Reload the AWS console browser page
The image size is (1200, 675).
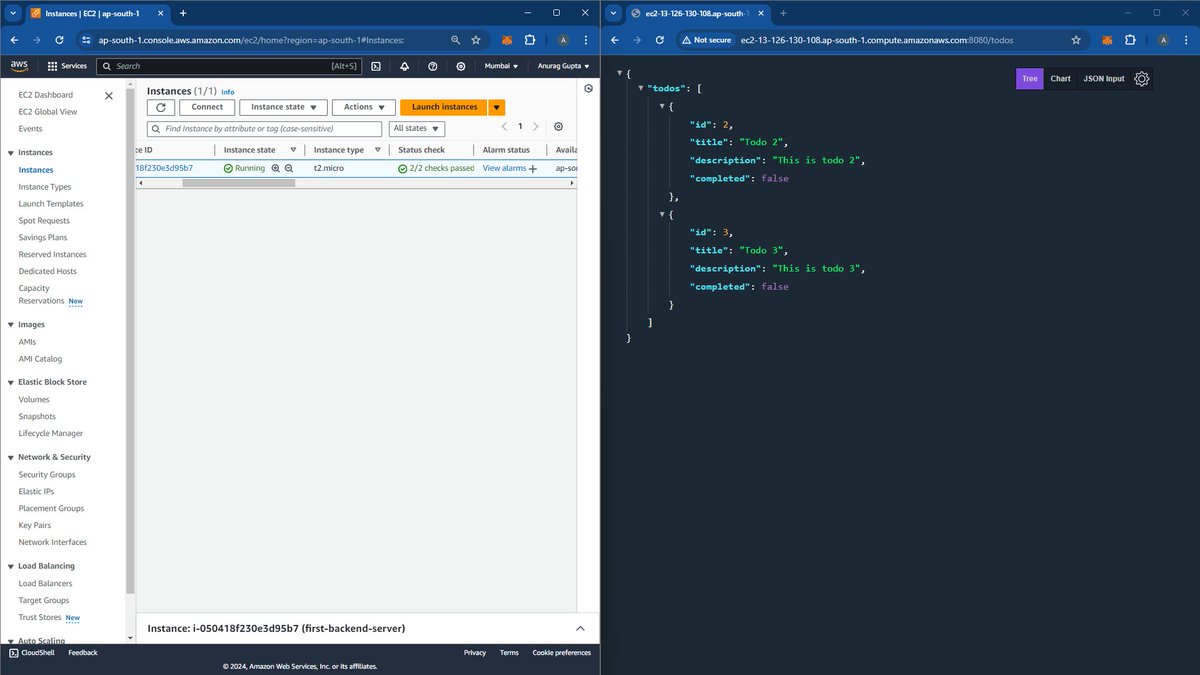(60, 40)
